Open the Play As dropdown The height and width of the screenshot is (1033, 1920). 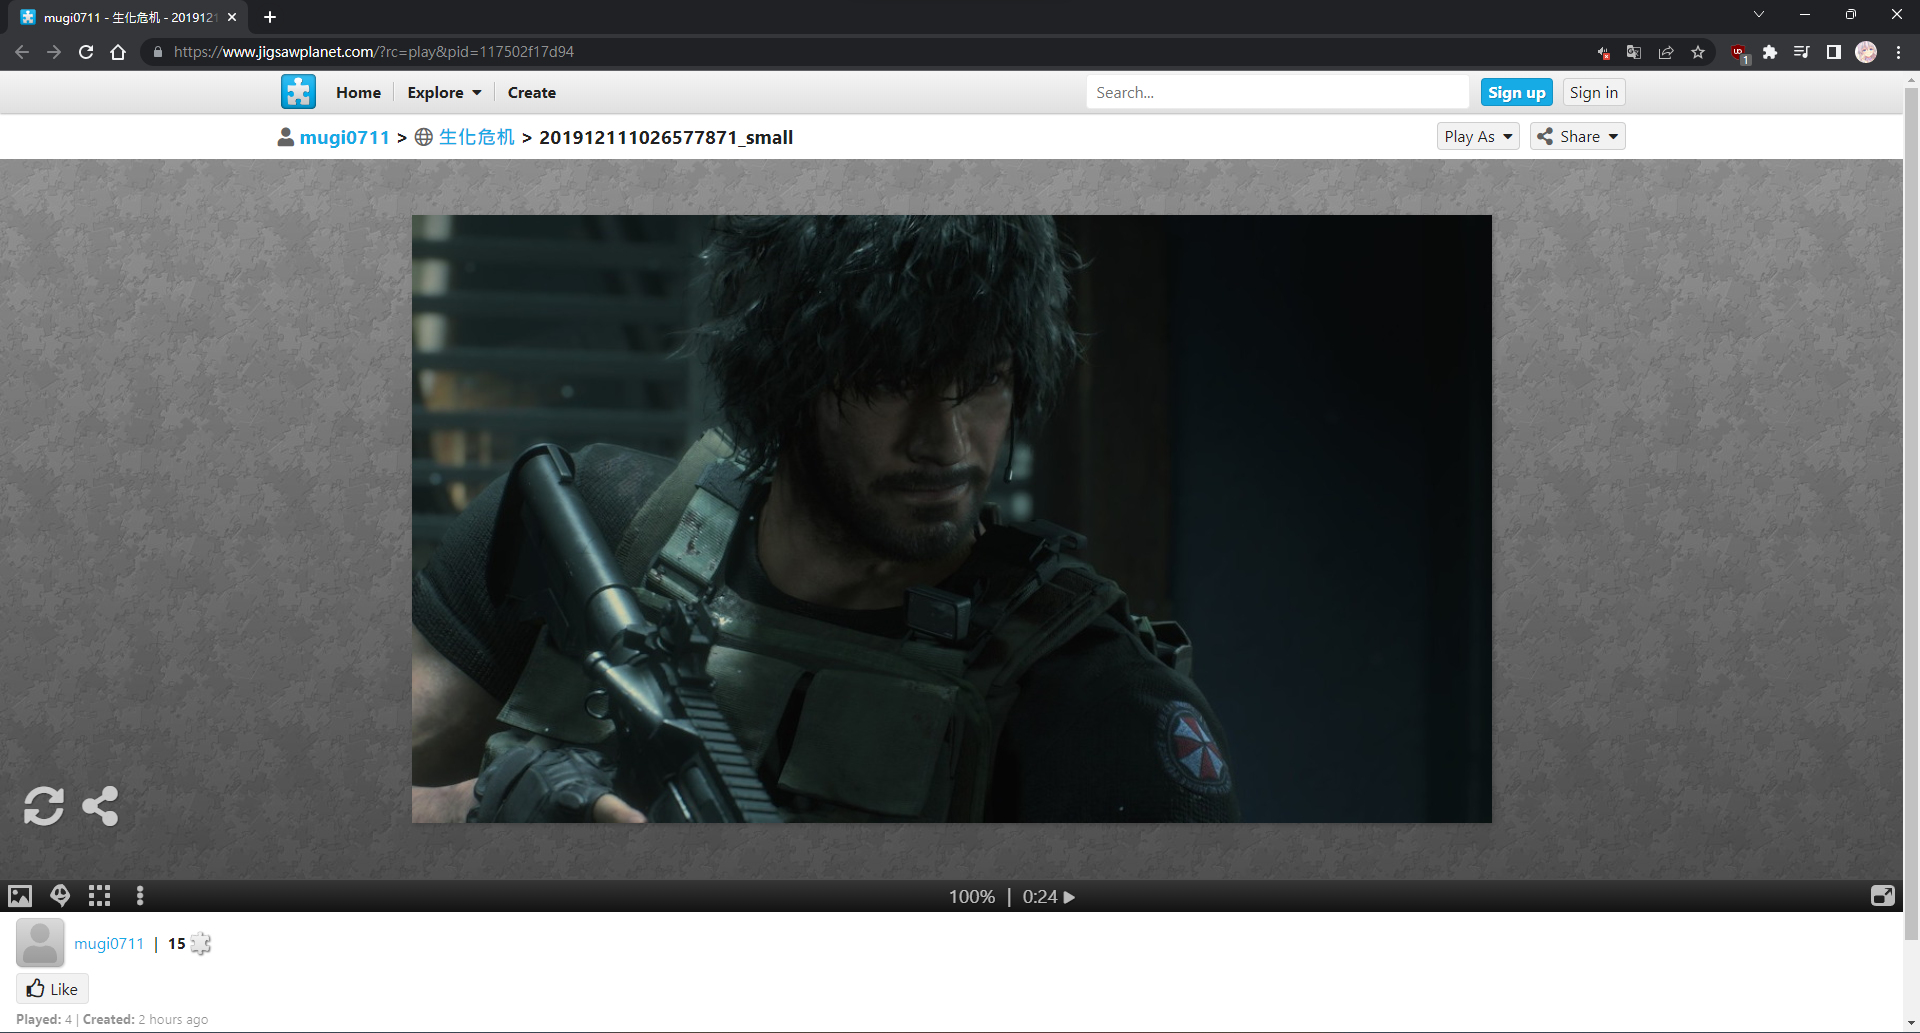coord(1477,136)
